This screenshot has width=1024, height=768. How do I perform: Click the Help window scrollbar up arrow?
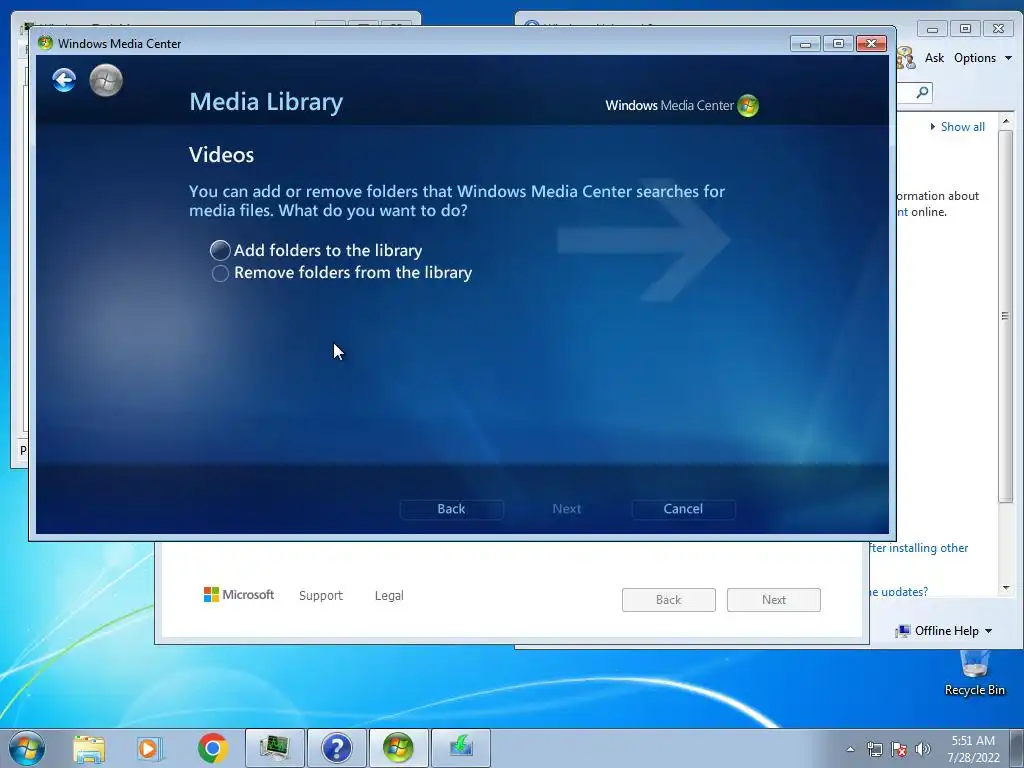click(1006, 121)
